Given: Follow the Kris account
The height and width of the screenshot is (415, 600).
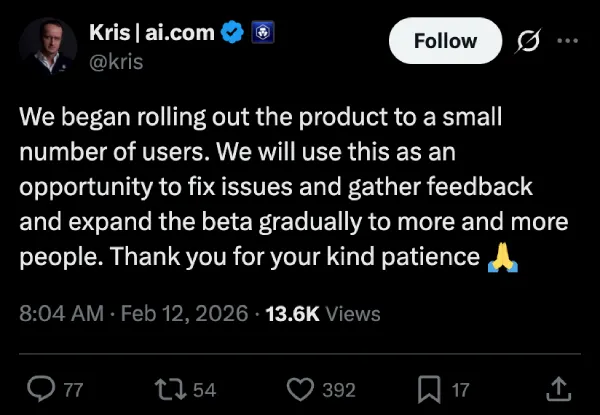Looking at the screenshot, I should click(x=446, y=41).
